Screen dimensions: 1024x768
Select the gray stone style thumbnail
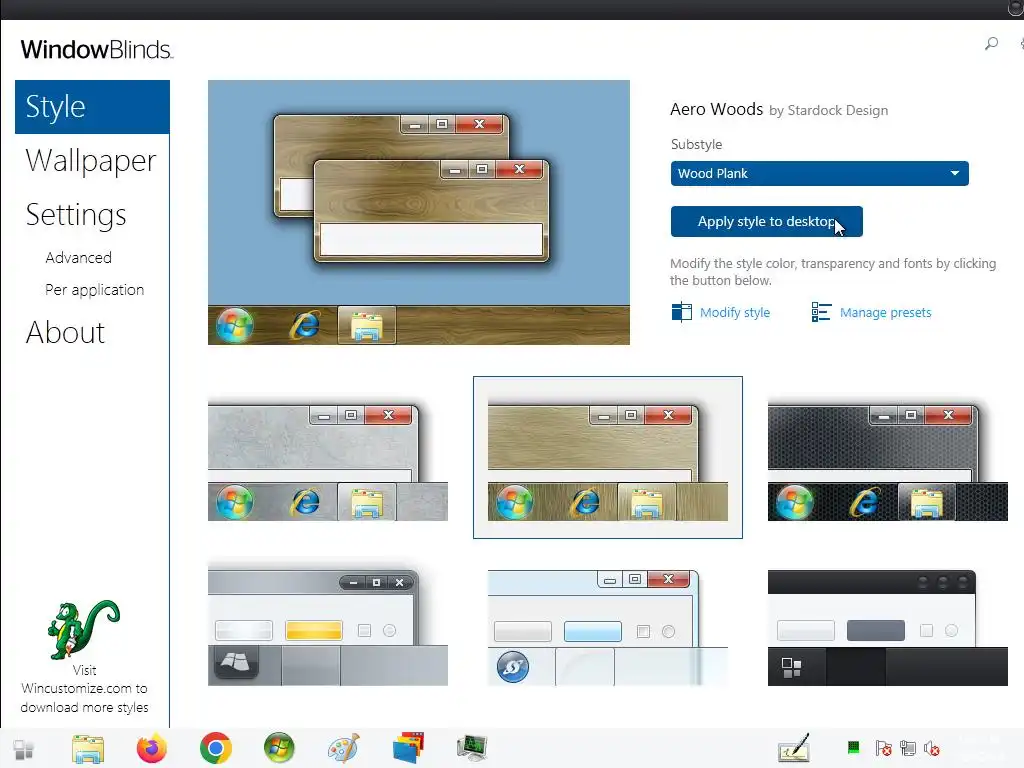tap(328, 460)
